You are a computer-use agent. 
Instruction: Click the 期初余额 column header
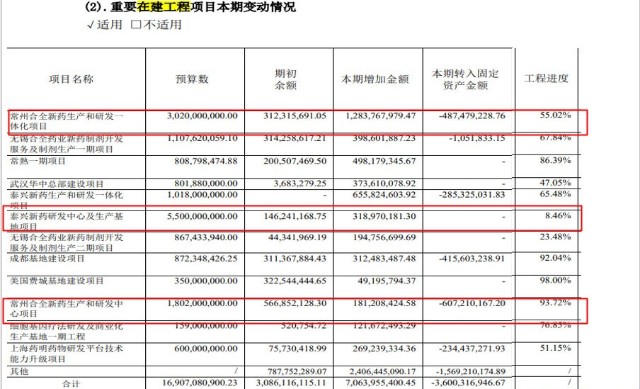[286, 79]
